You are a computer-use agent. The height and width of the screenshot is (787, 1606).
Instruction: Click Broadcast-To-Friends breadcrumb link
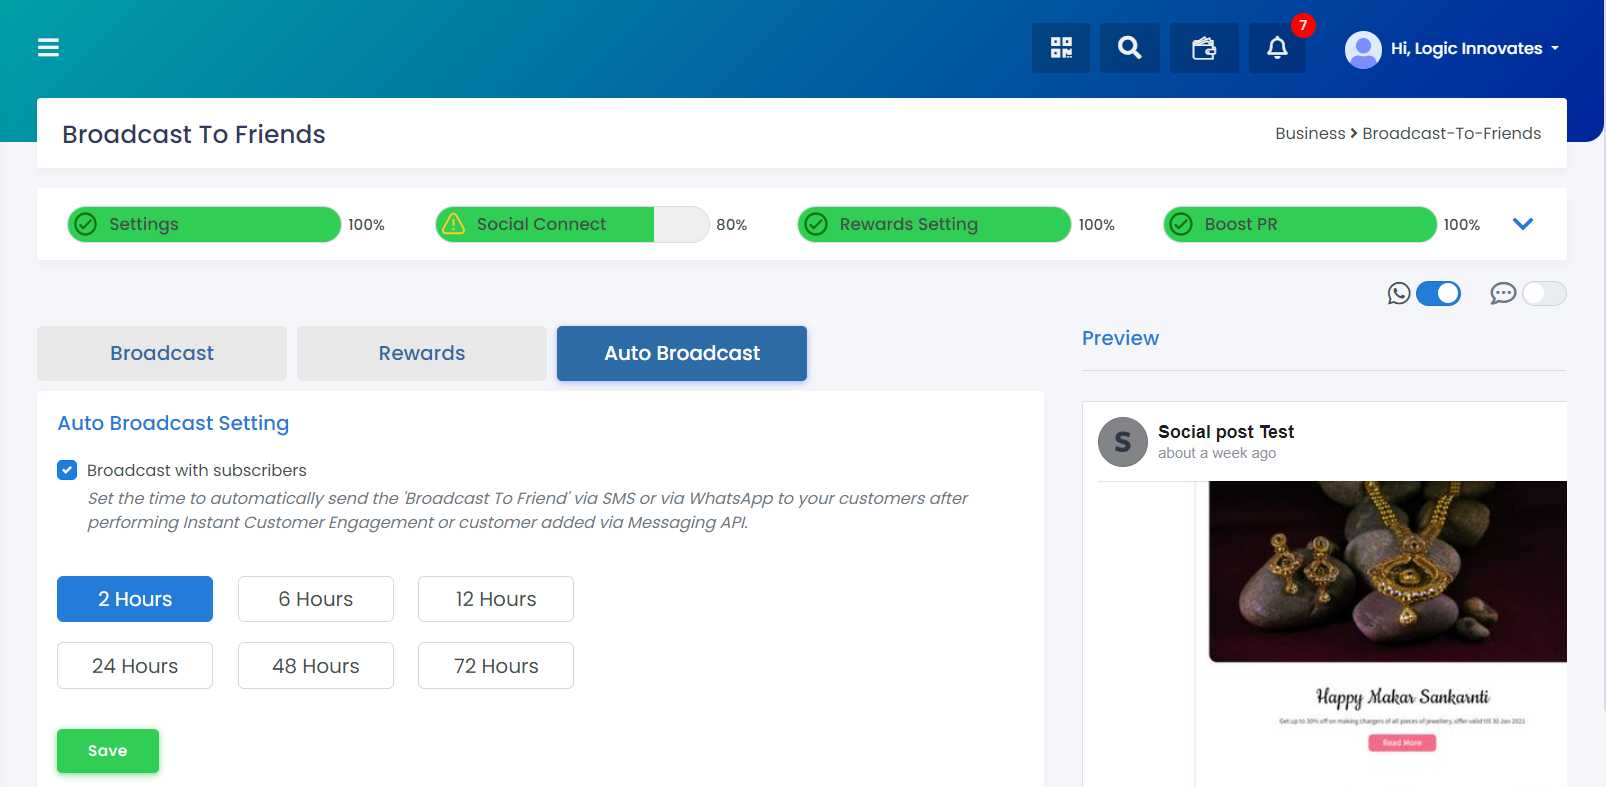coord(1452,133)
